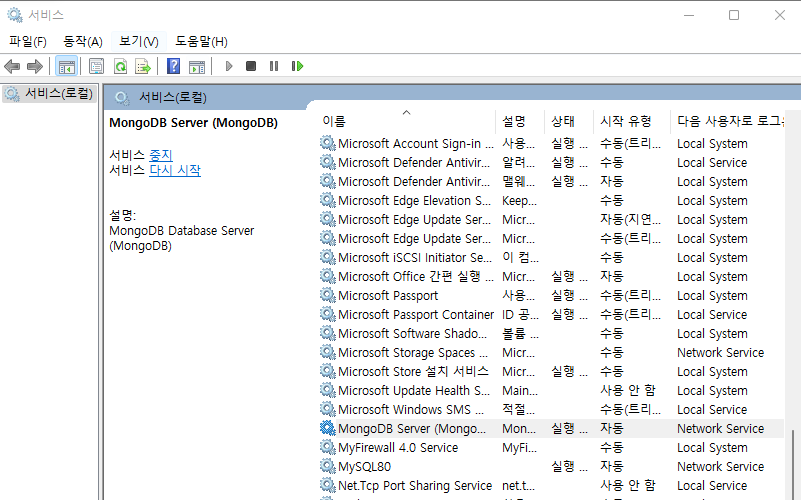This screenshot has height=500, width=801.
Task: Select MyFirewall 4.0 Service row
Action: 551,447
